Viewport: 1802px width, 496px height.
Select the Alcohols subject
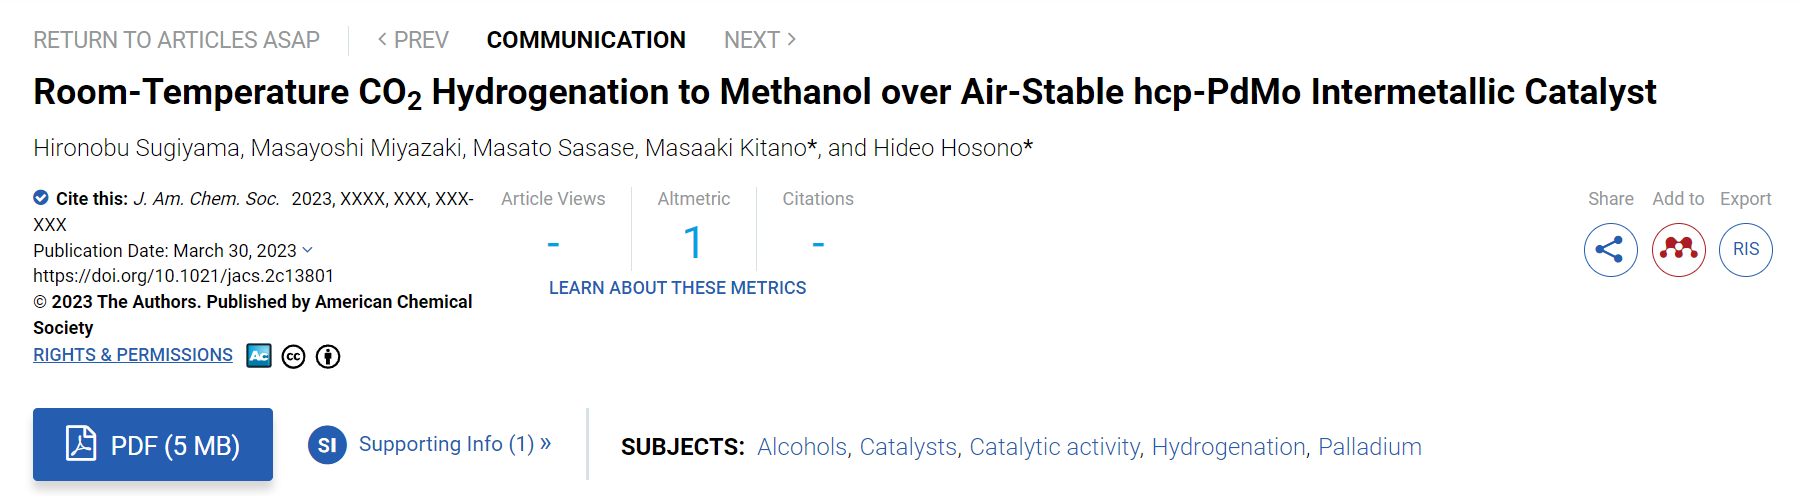click(x=802, y=447)
